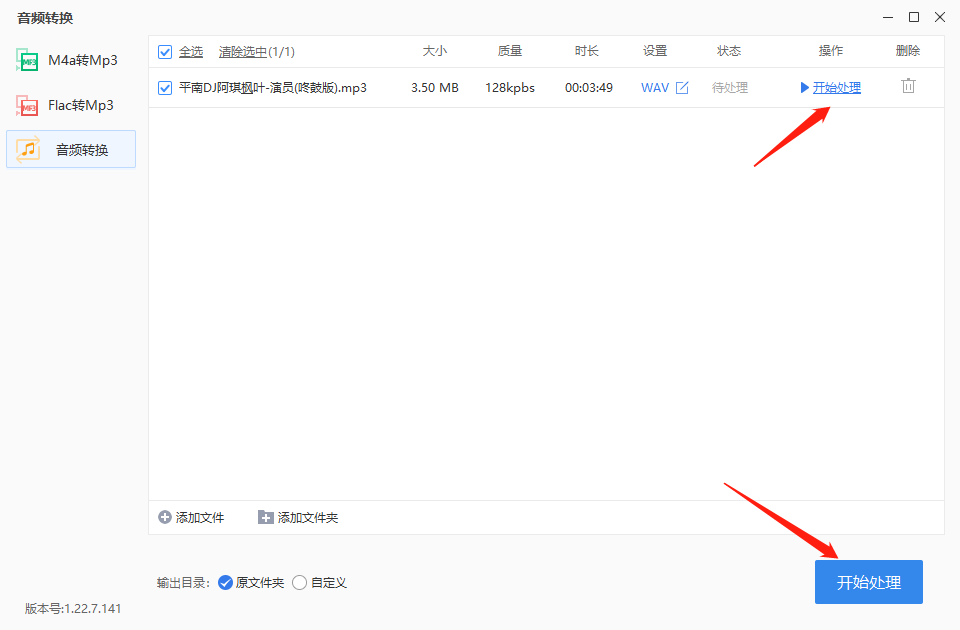This screenshot has width=960, height=630.
Task: Click the blue 开始处理 button
Action: [x=868, y=582]
